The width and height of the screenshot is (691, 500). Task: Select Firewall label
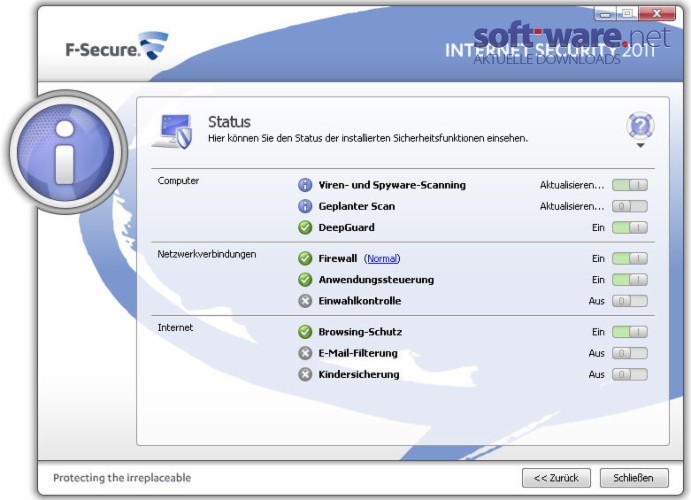click(x=338, y=259)
